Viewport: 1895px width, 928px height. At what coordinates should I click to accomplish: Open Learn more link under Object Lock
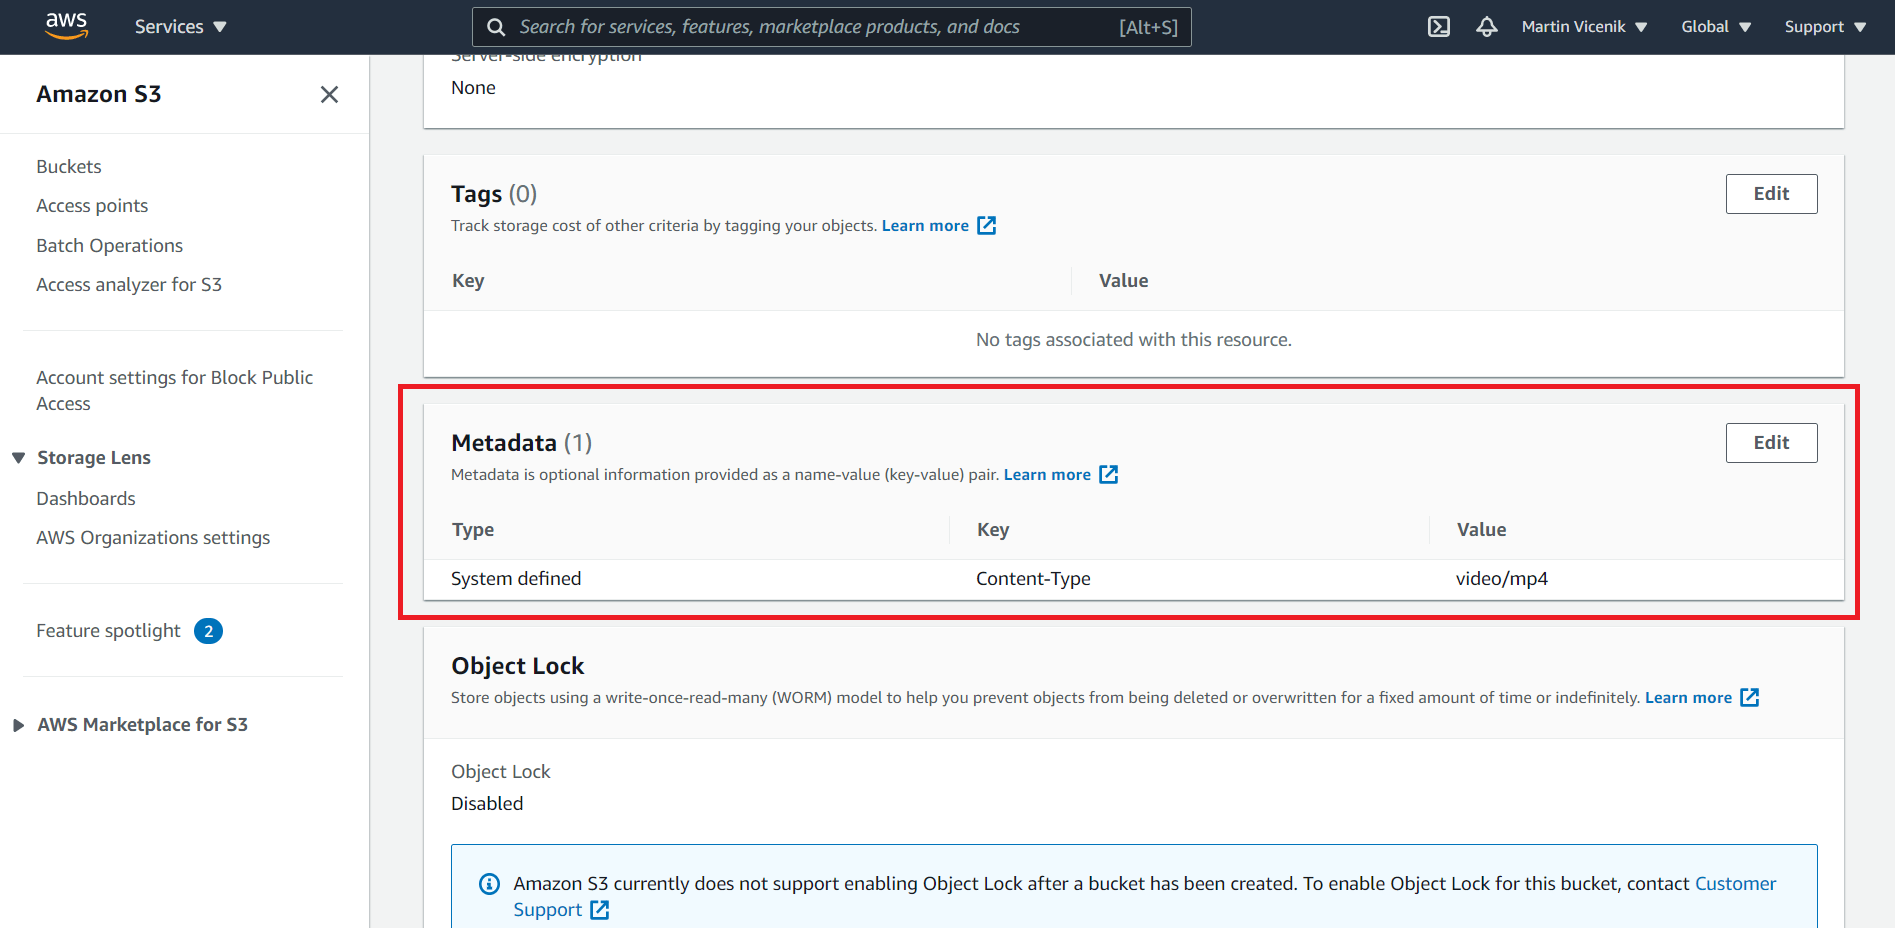[1688, 698]
